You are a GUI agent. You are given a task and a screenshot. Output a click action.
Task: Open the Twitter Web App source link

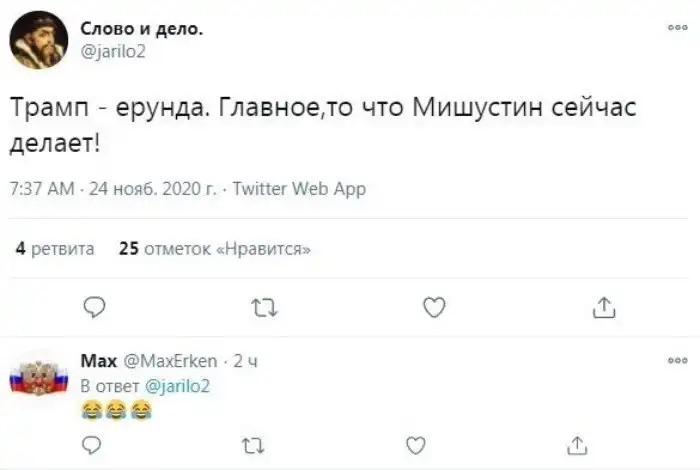(x=299, y=188)
